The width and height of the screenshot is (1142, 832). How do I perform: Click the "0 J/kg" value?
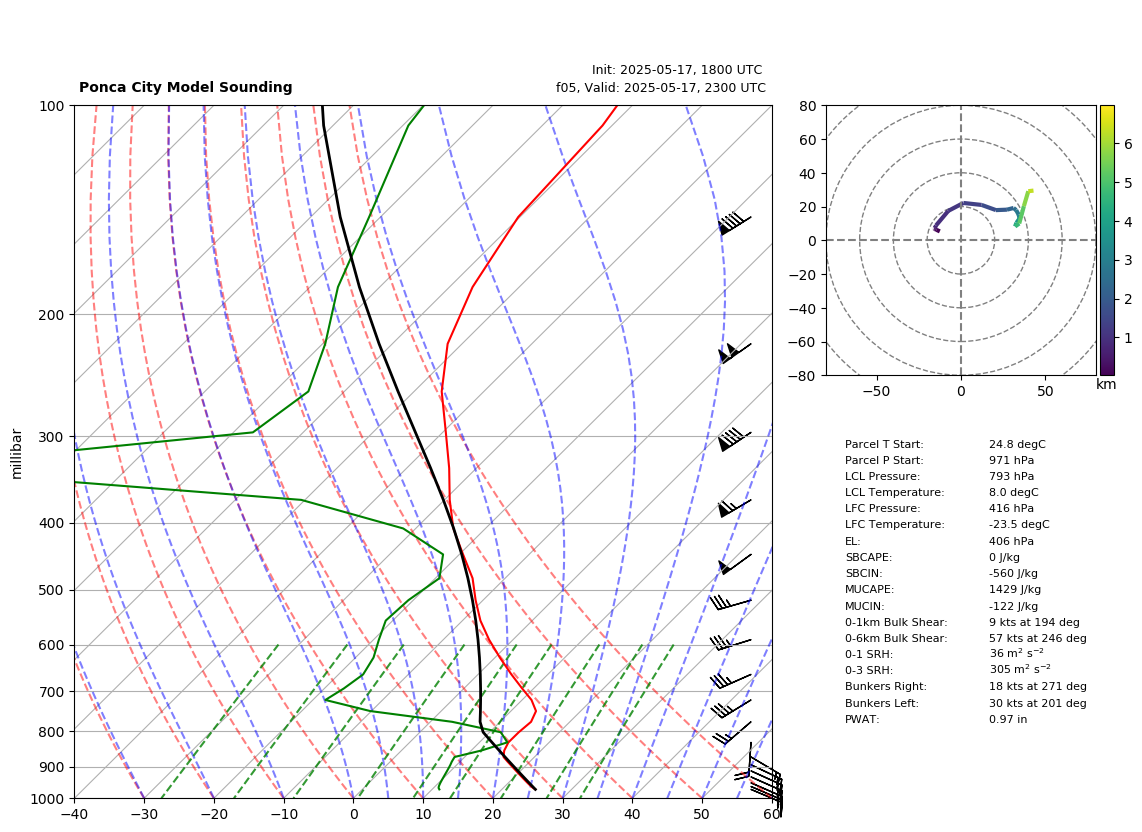tap(1004, 557)
